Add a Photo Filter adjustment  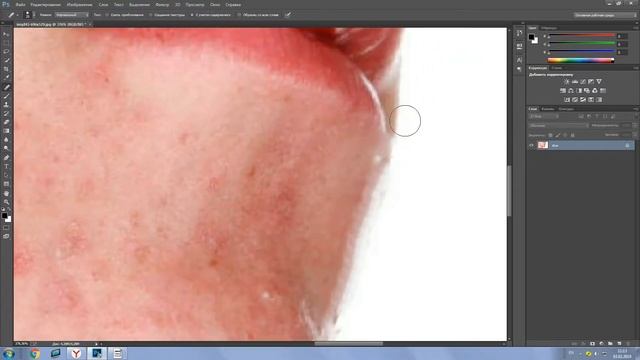(587, 91)
